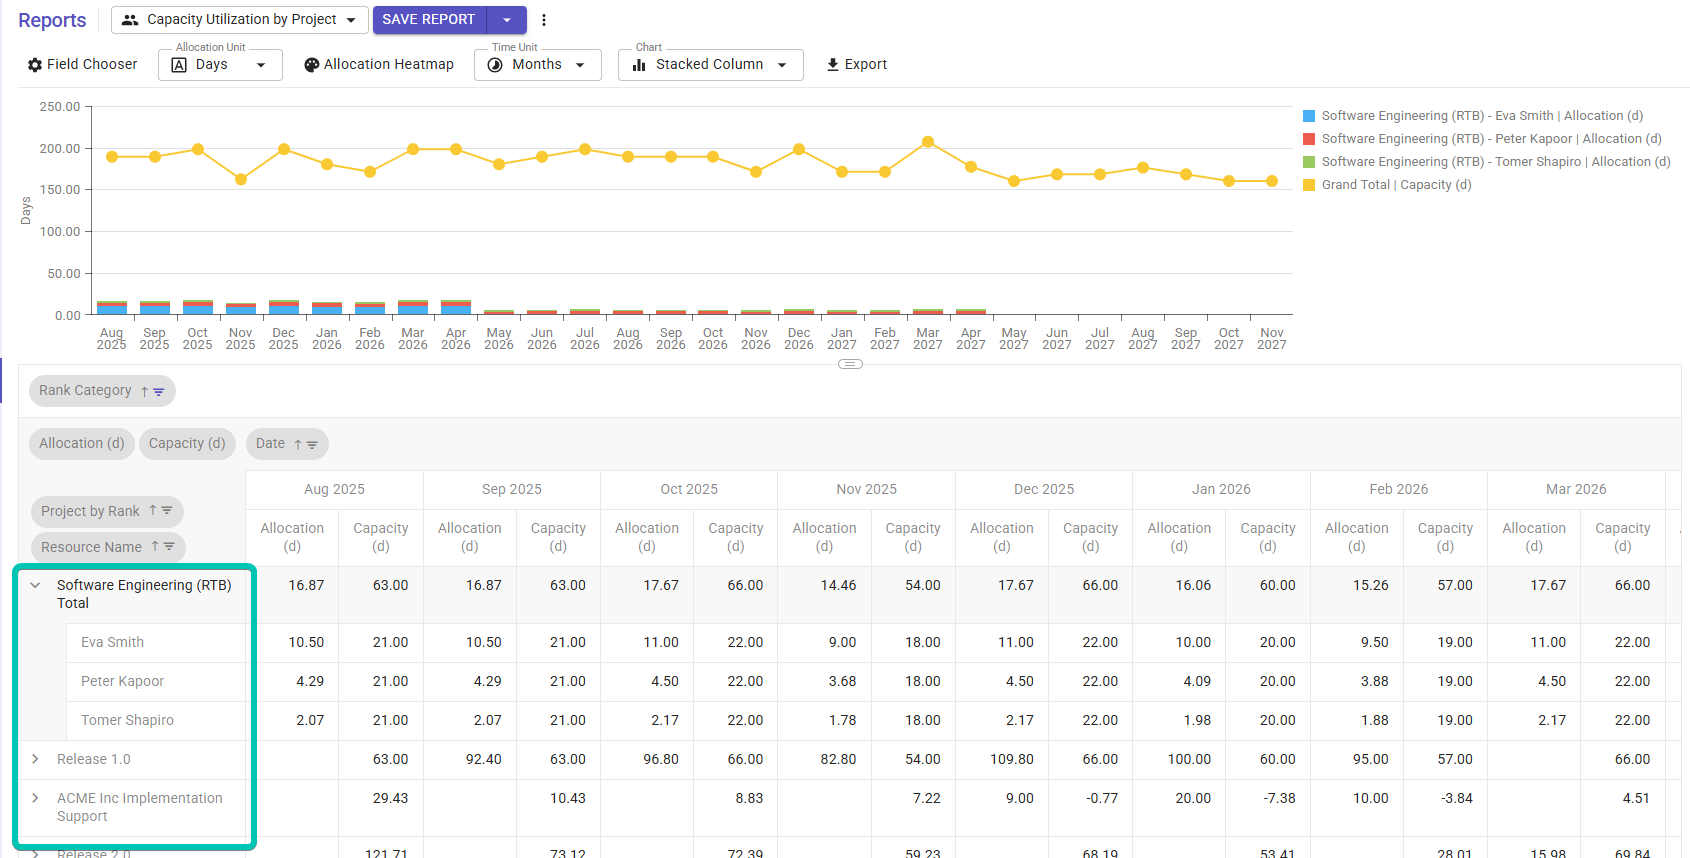Click the sort arrow on Date chip

click(298, 445)
